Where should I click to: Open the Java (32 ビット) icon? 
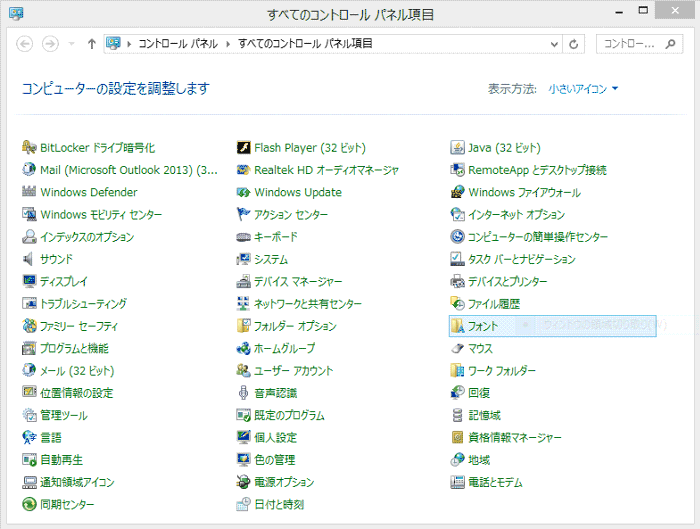tap(457, 147)
